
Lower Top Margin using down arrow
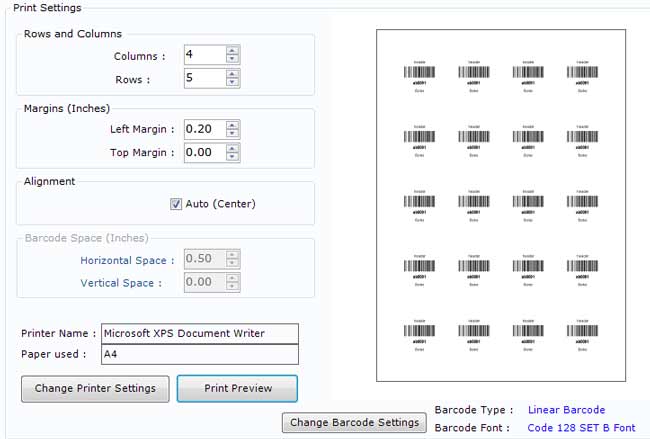point(232,156)
